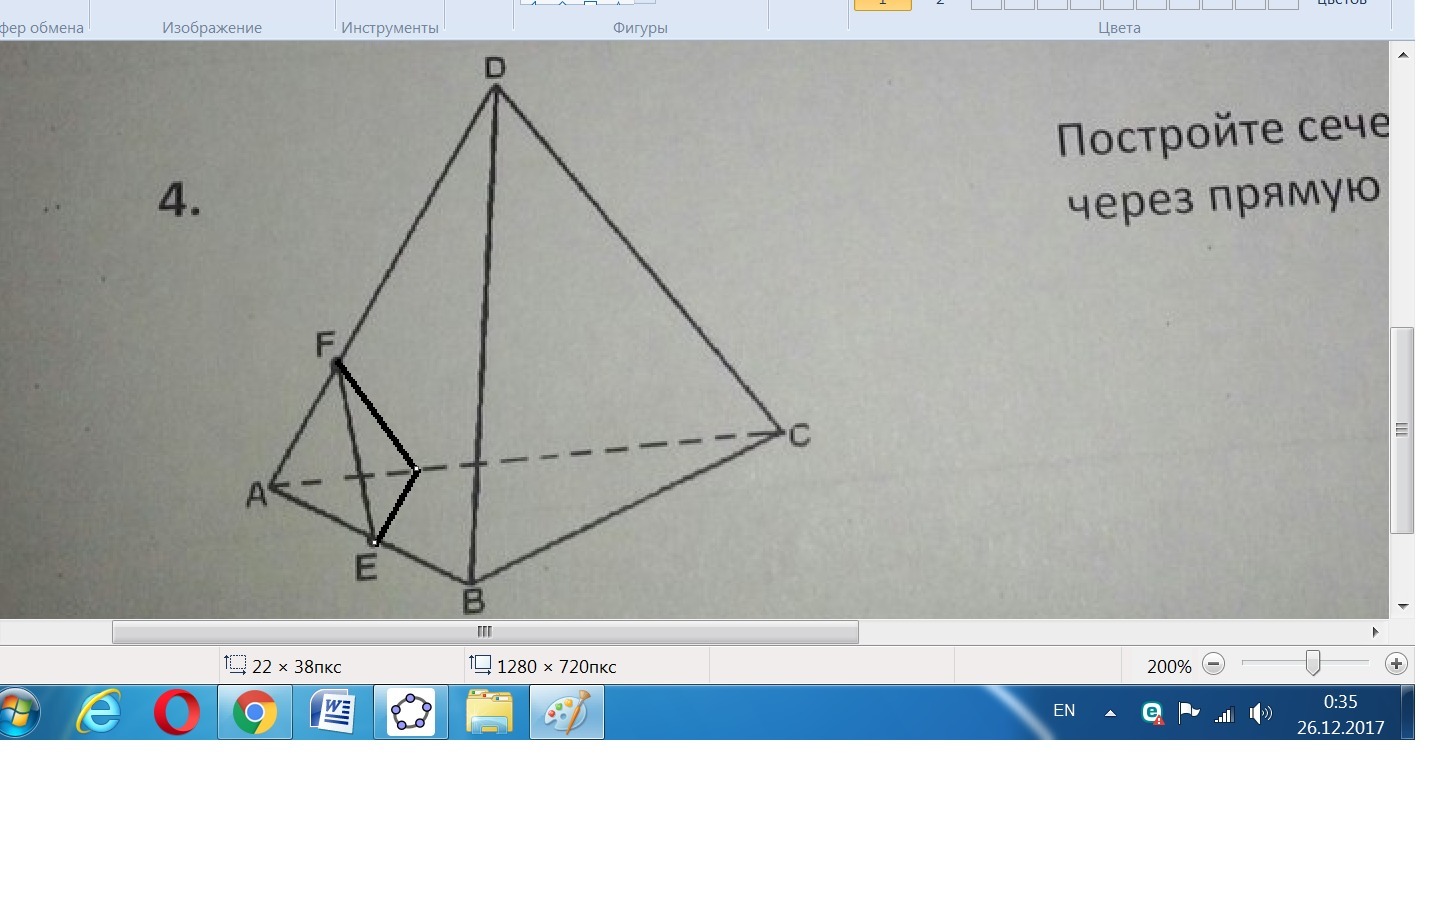Click the text 'Постройте сече' on canvas
This screenshot has width=1440, height=900.
[x=1222, y=133]
